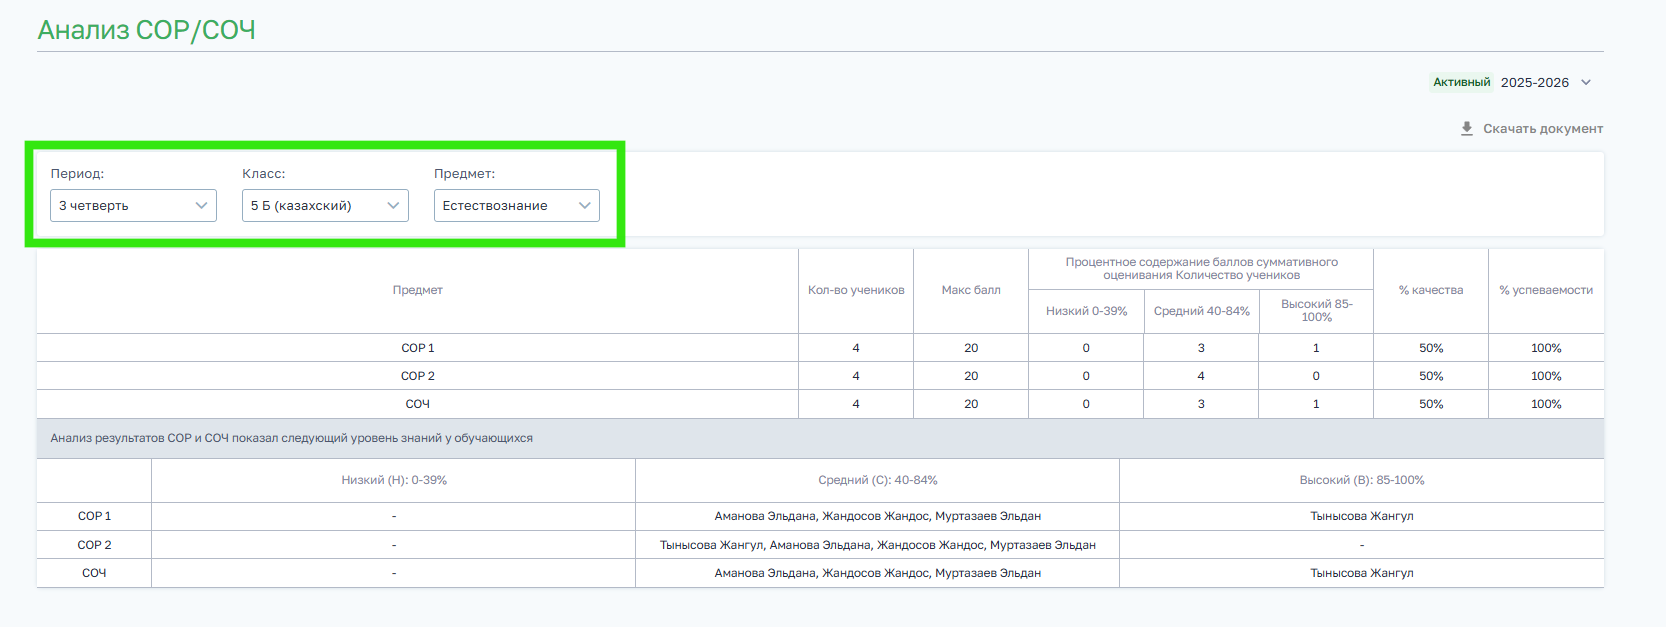1666x627 pixels.
Task: Click the Предмет column header in table
Action: pos(417,290)
